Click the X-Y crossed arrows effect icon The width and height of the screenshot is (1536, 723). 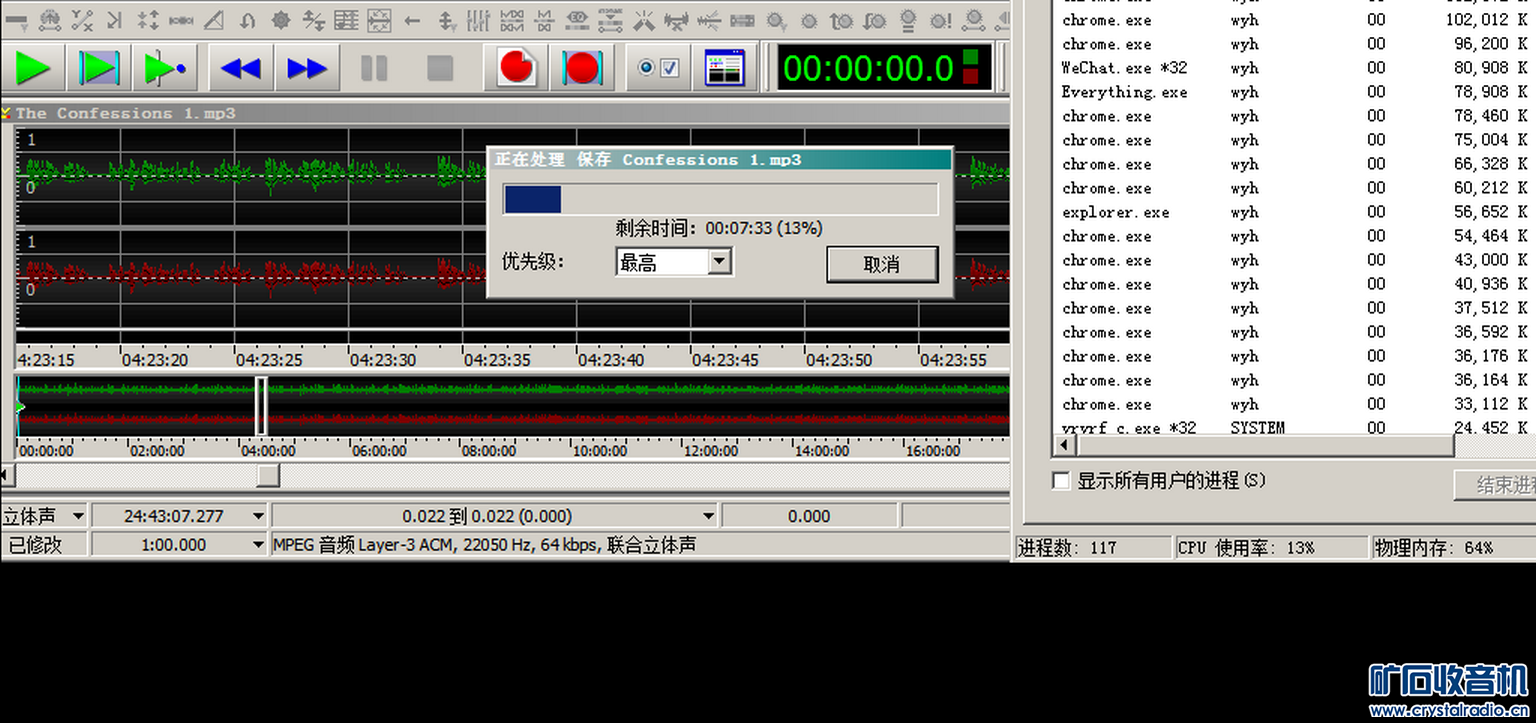82,19
